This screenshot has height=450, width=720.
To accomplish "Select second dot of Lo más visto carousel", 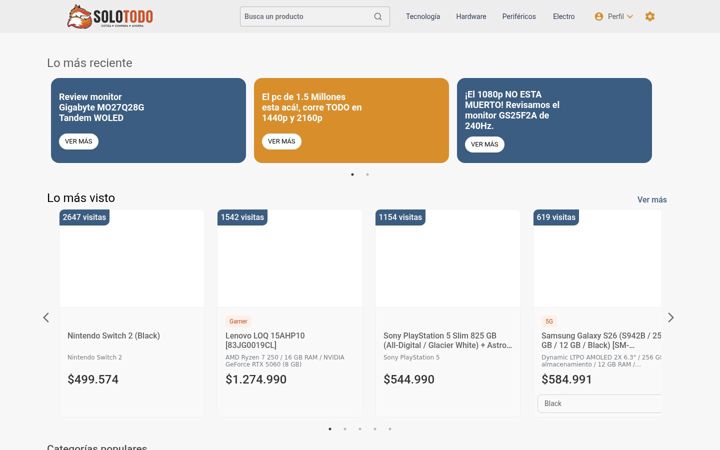I will pyautogui.click(x=345, y=429).
